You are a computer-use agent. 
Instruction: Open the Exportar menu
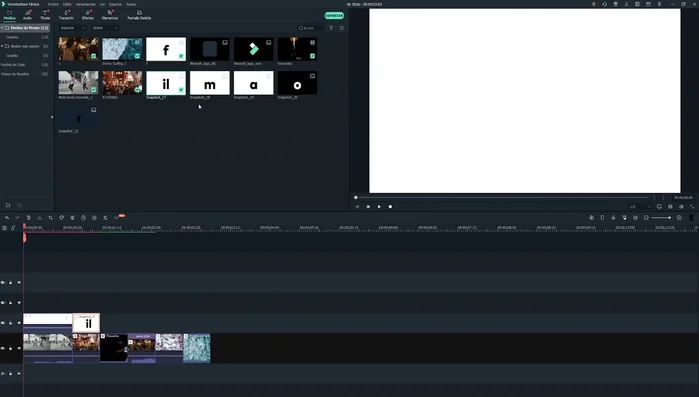pos(115,4)
